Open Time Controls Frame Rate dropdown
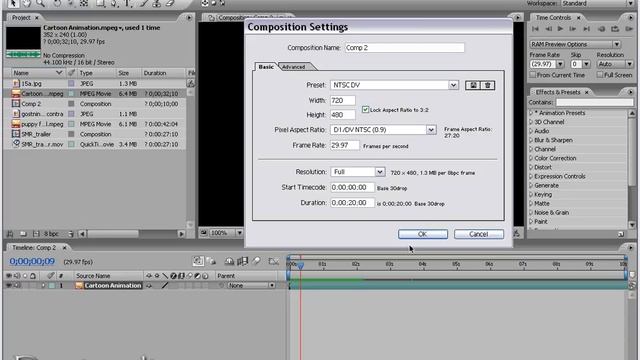 click(560, 64)
